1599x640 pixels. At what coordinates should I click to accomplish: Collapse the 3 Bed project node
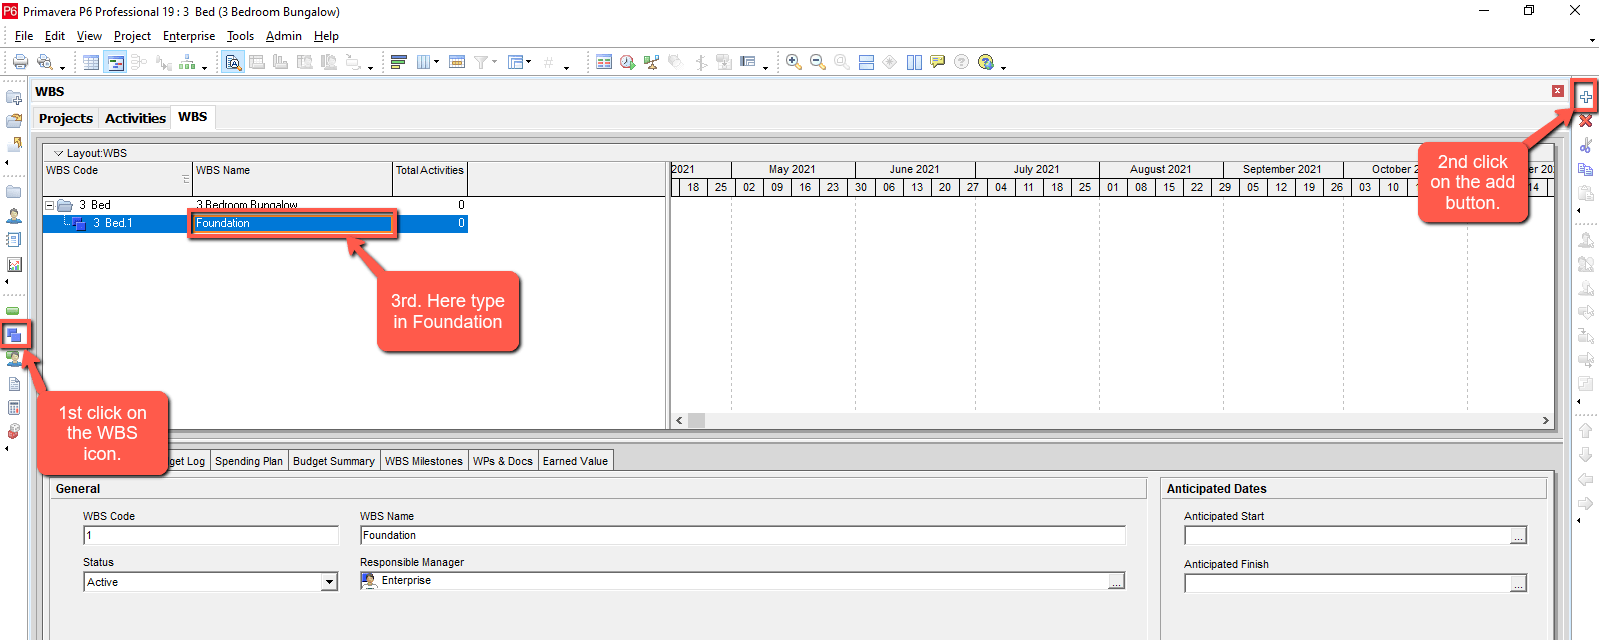coord(49,205)
